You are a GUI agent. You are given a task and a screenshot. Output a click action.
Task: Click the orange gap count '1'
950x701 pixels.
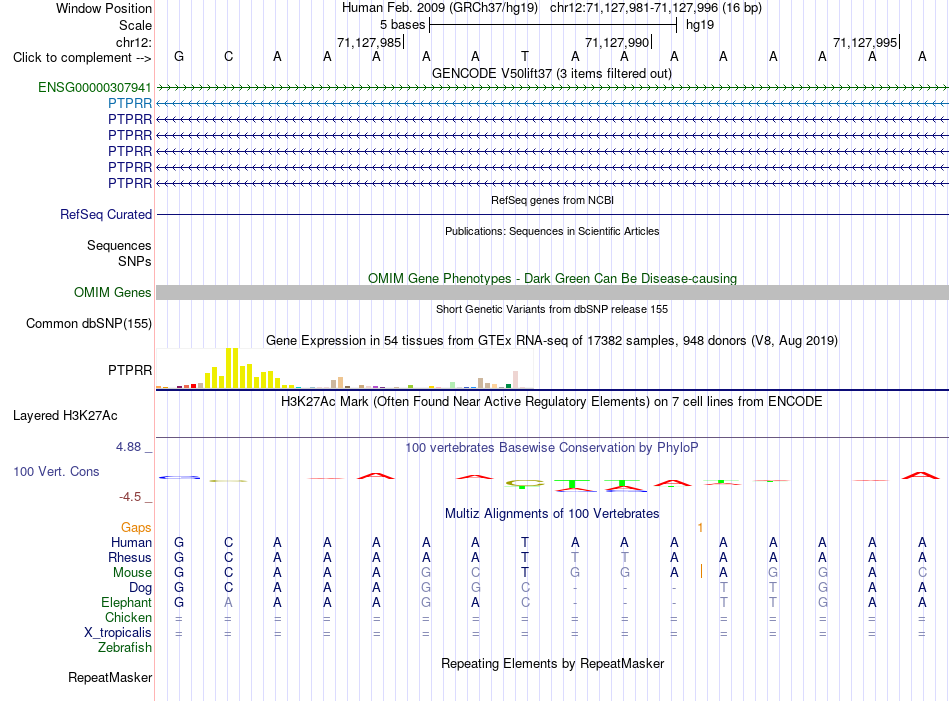700,528
